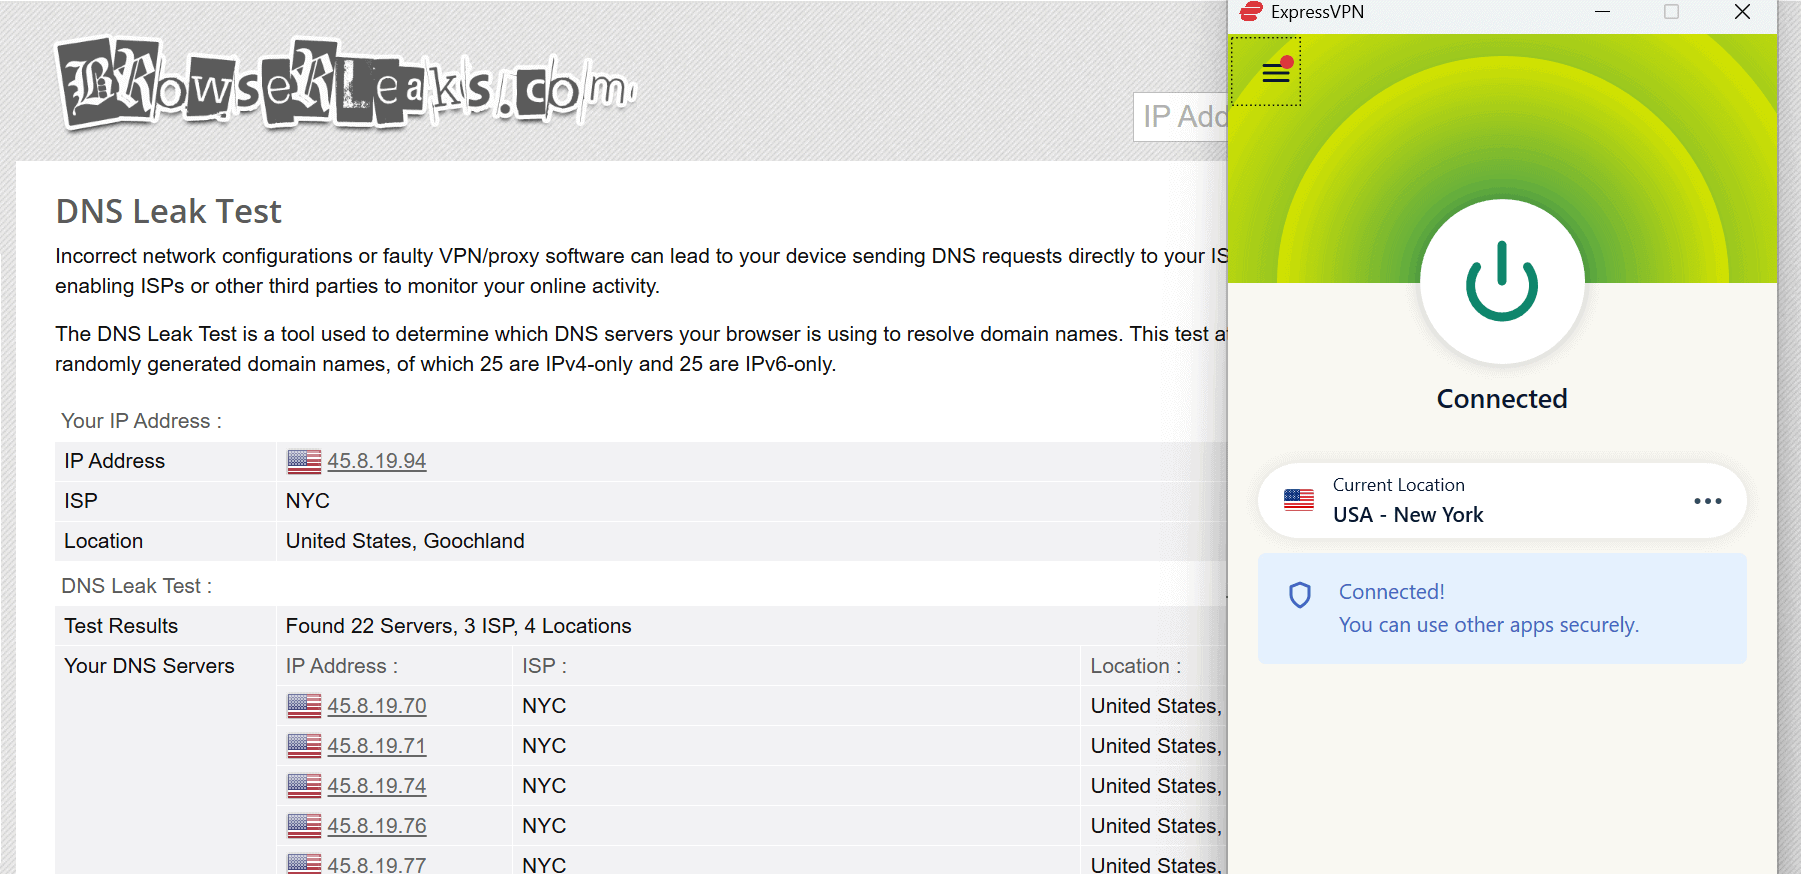Viewport: 1801px width, 874px height.
Task: Close the ExpressVPN window
Action: [1742, 12]
